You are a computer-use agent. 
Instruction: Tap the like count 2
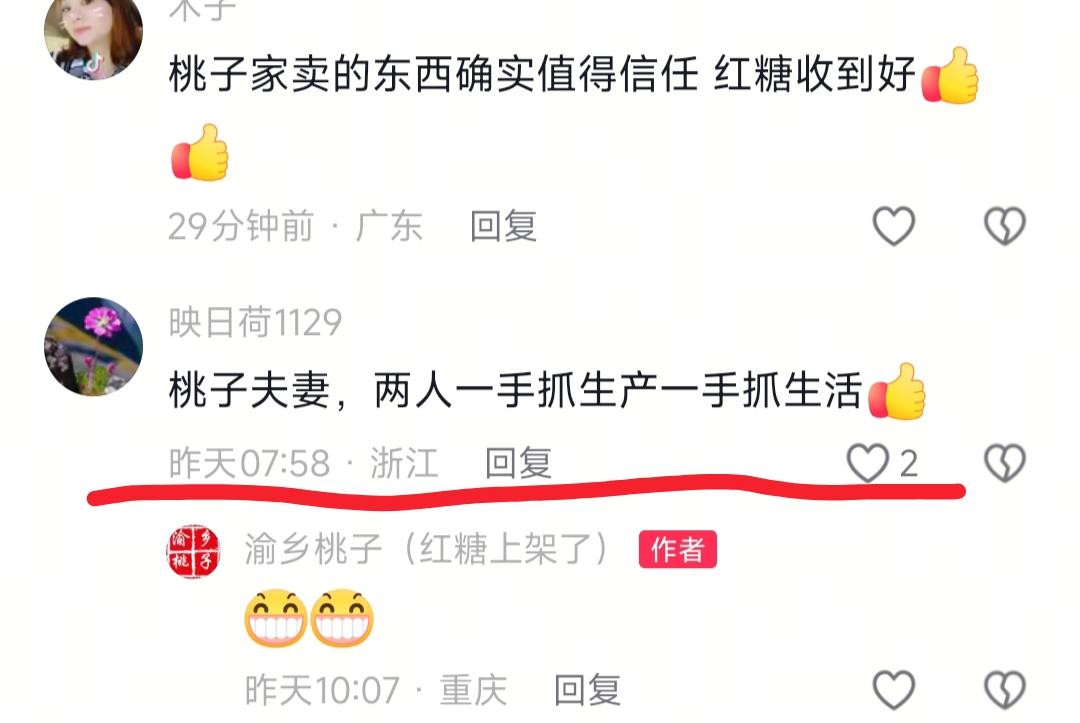click(x=908, y=463)
